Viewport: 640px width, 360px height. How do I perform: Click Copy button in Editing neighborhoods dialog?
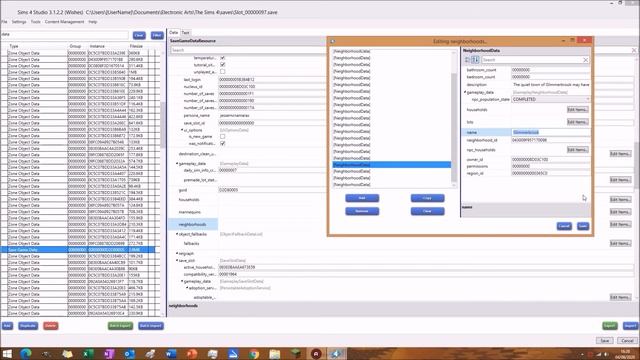[427, 198]
